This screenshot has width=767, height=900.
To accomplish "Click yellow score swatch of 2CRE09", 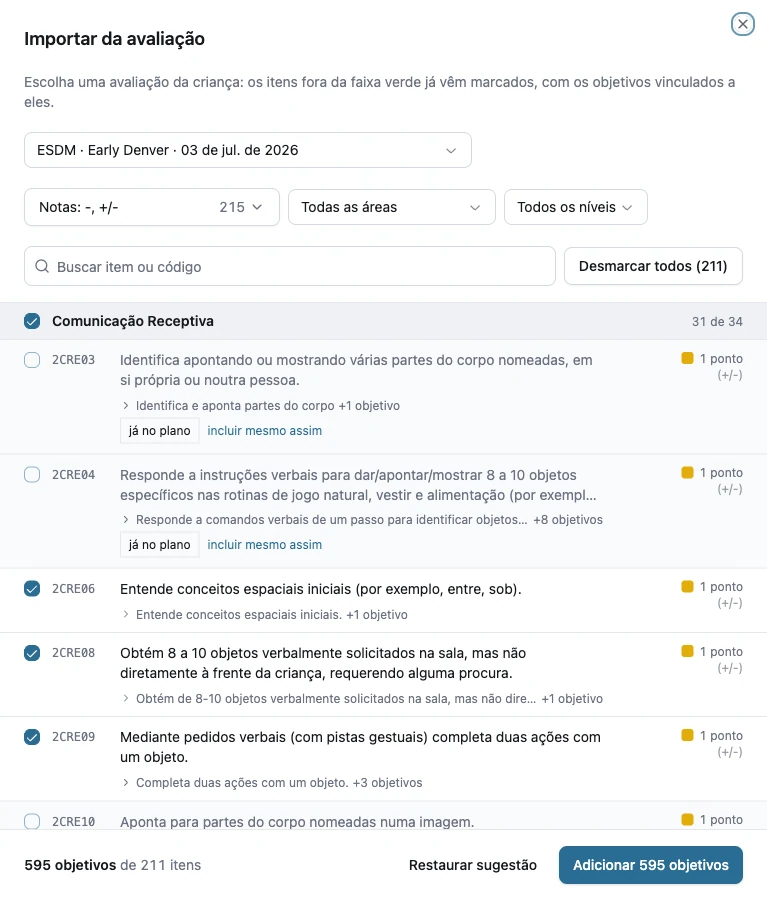I will 687,735.
